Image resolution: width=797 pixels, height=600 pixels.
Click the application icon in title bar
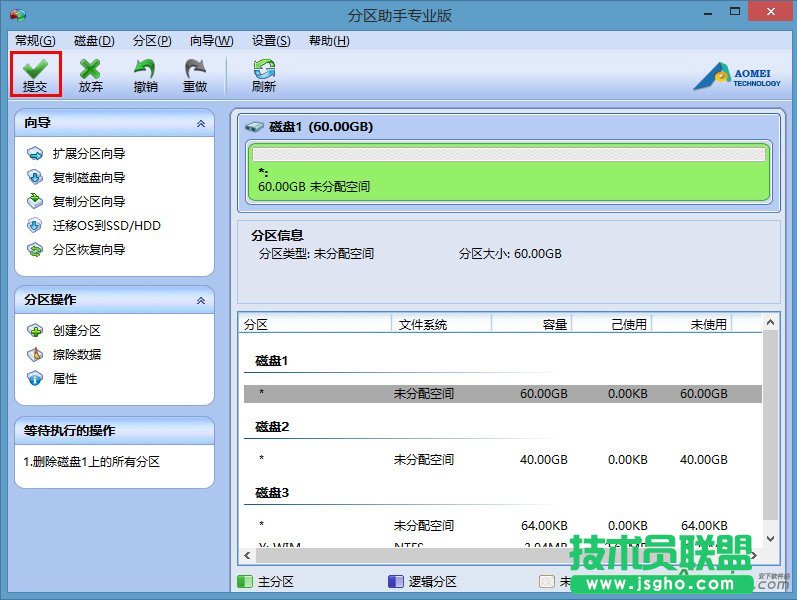17,15
